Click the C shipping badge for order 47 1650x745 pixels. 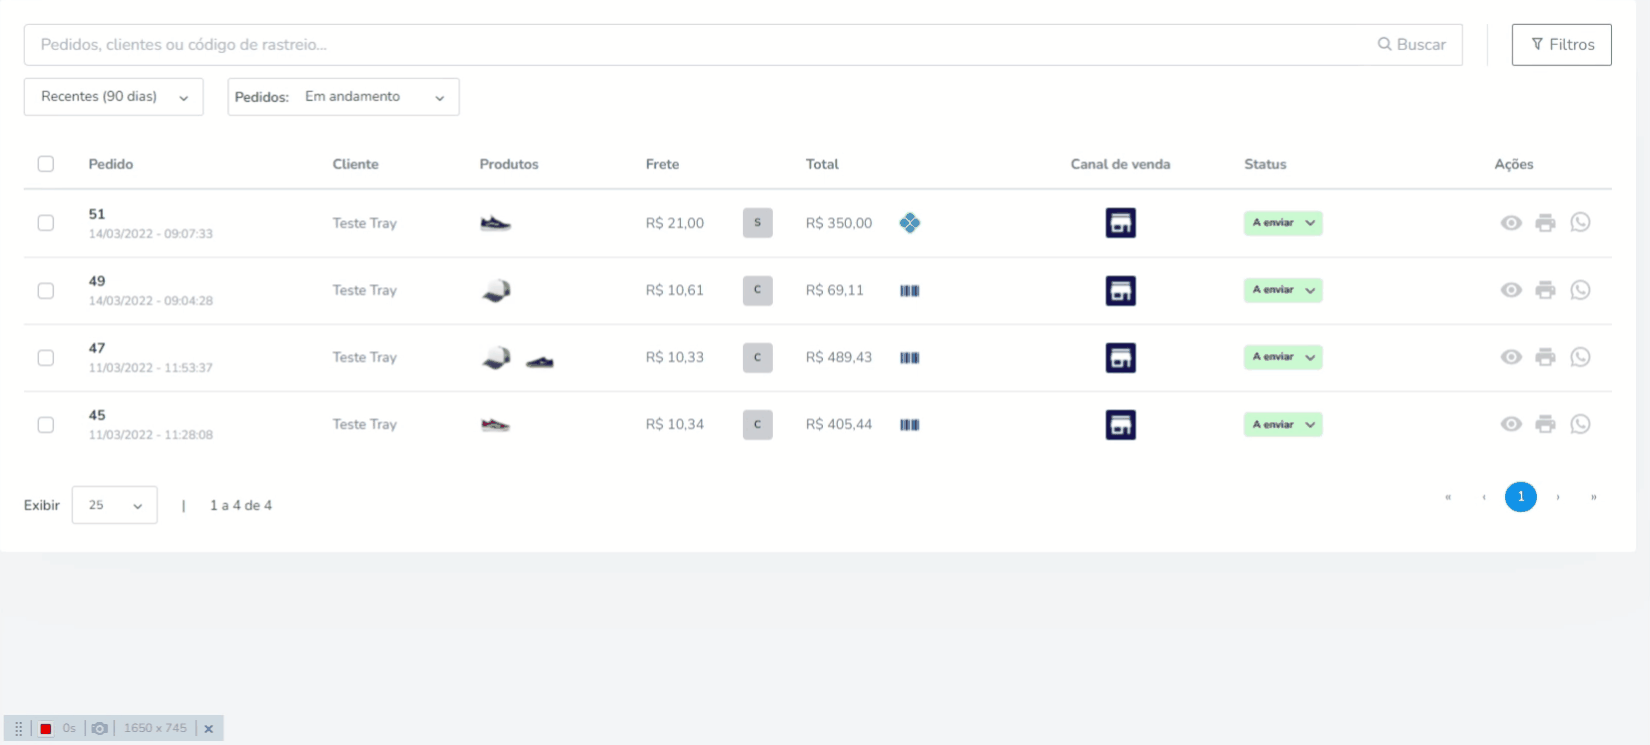click(x=757, y=357)
